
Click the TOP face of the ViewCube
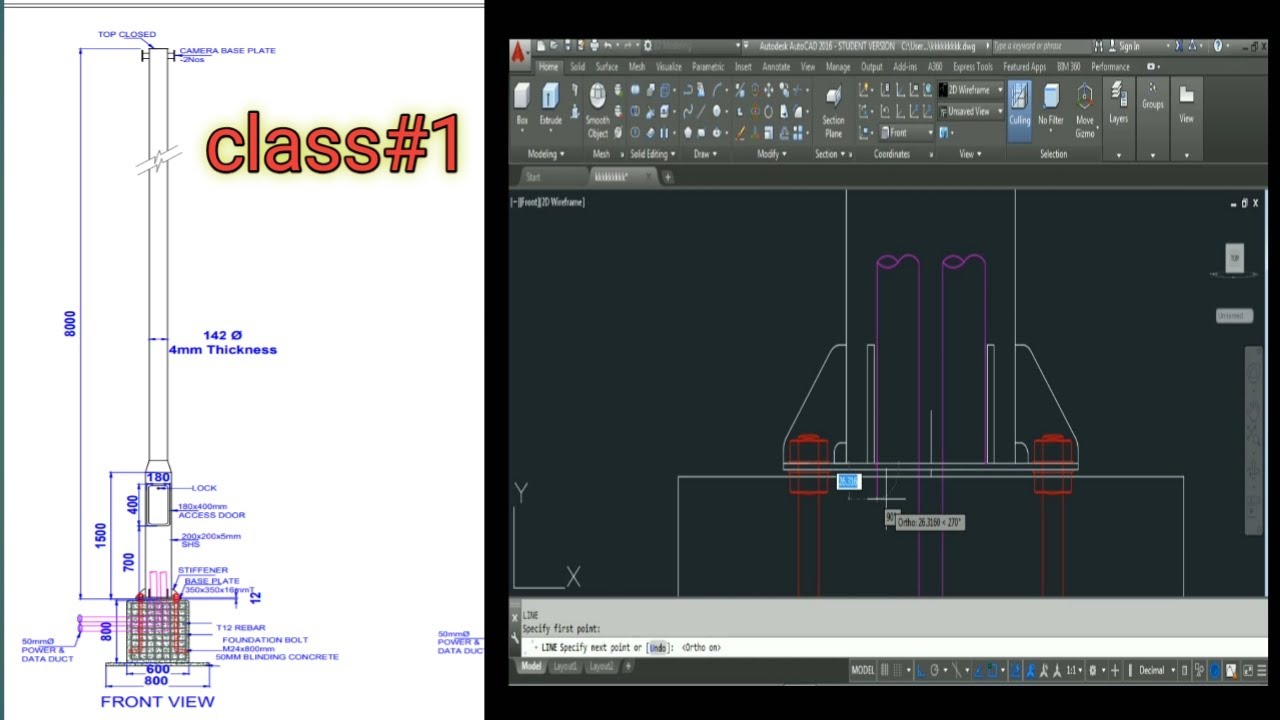(x=1234, y=258)
